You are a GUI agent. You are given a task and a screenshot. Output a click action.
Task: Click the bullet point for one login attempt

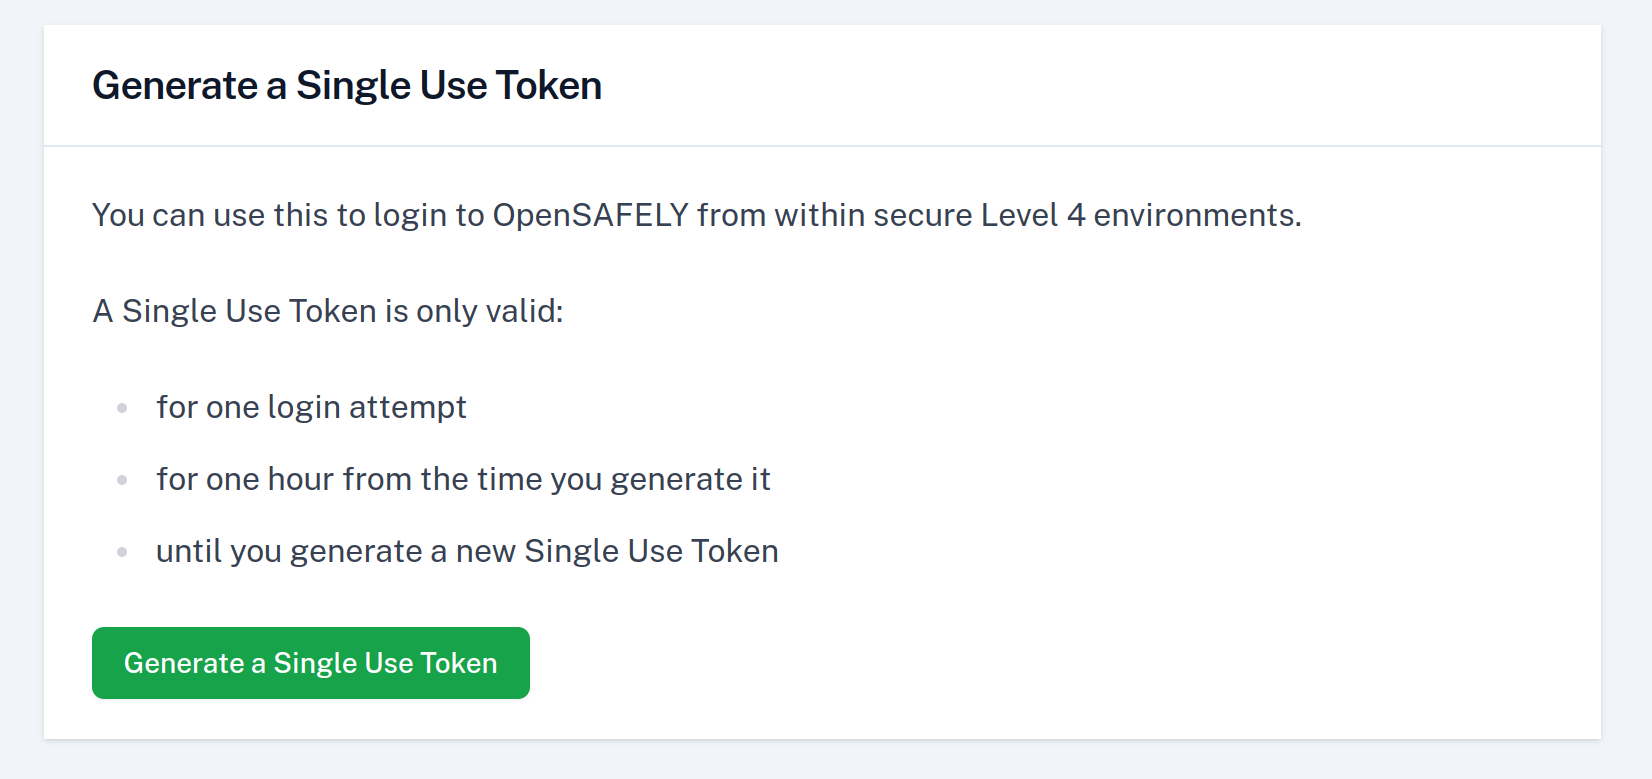point(311,406)
